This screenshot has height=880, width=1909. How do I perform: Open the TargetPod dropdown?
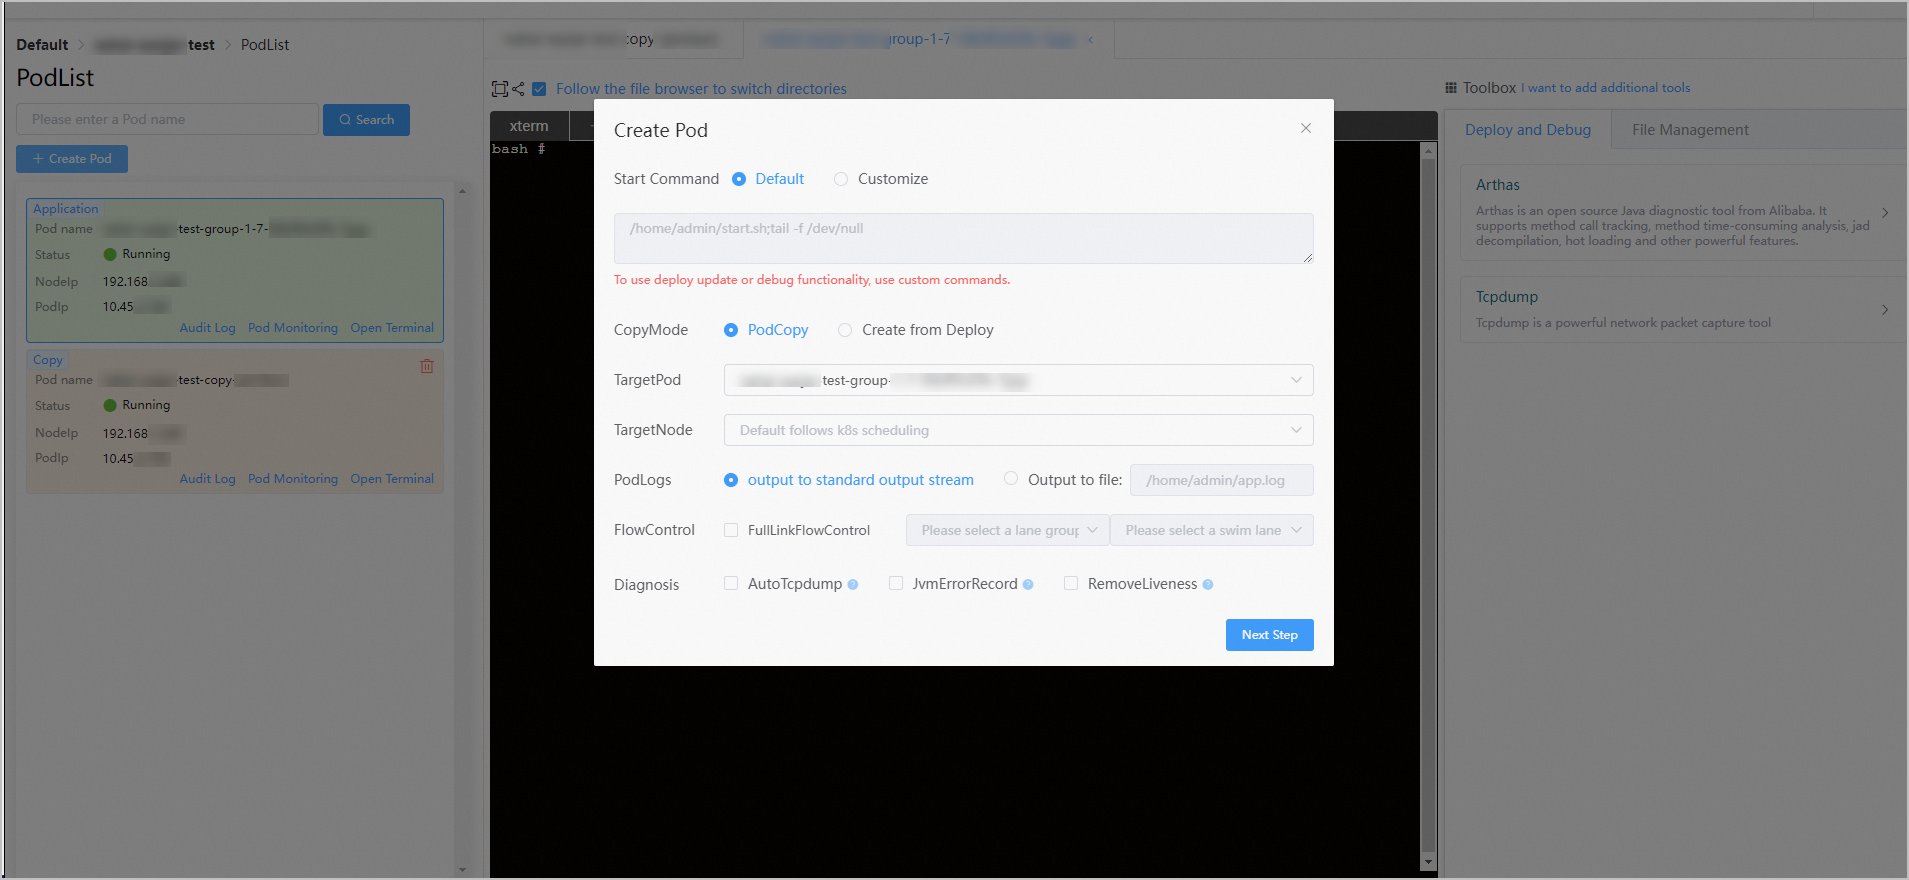pos(1018,380)
